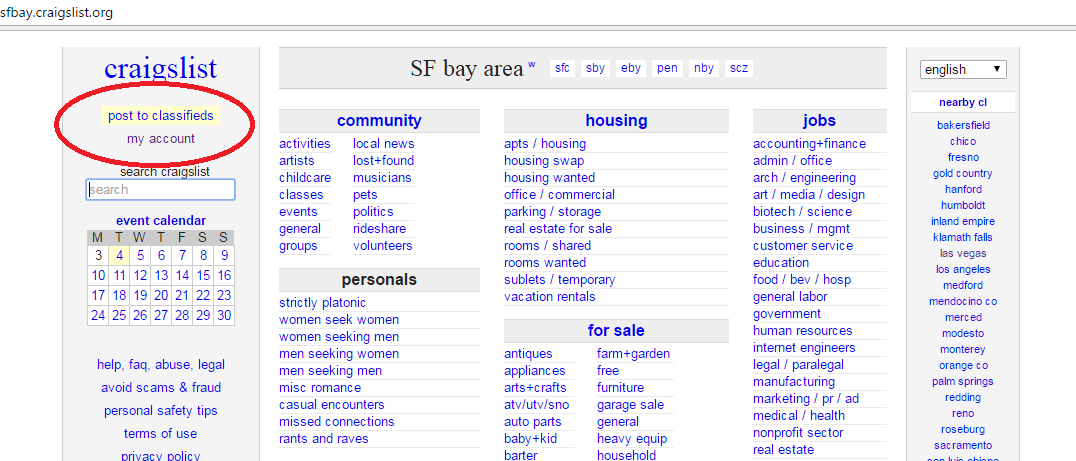
Task: Switch to the sfc subarea
Action: pyautogui.click(x=562, y=68)
